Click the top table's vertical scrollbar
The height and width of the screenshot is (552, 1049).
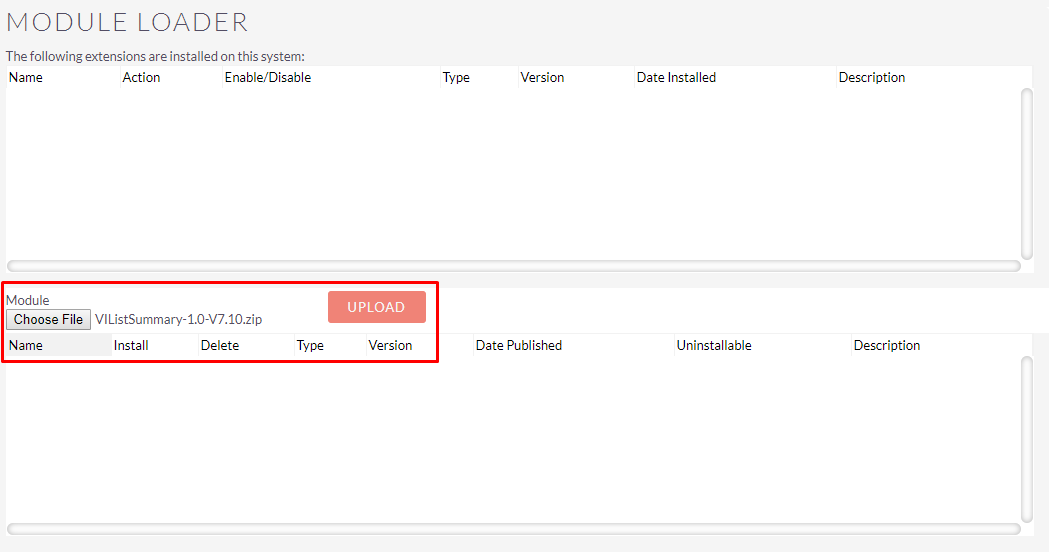[x=1027, y=173]
